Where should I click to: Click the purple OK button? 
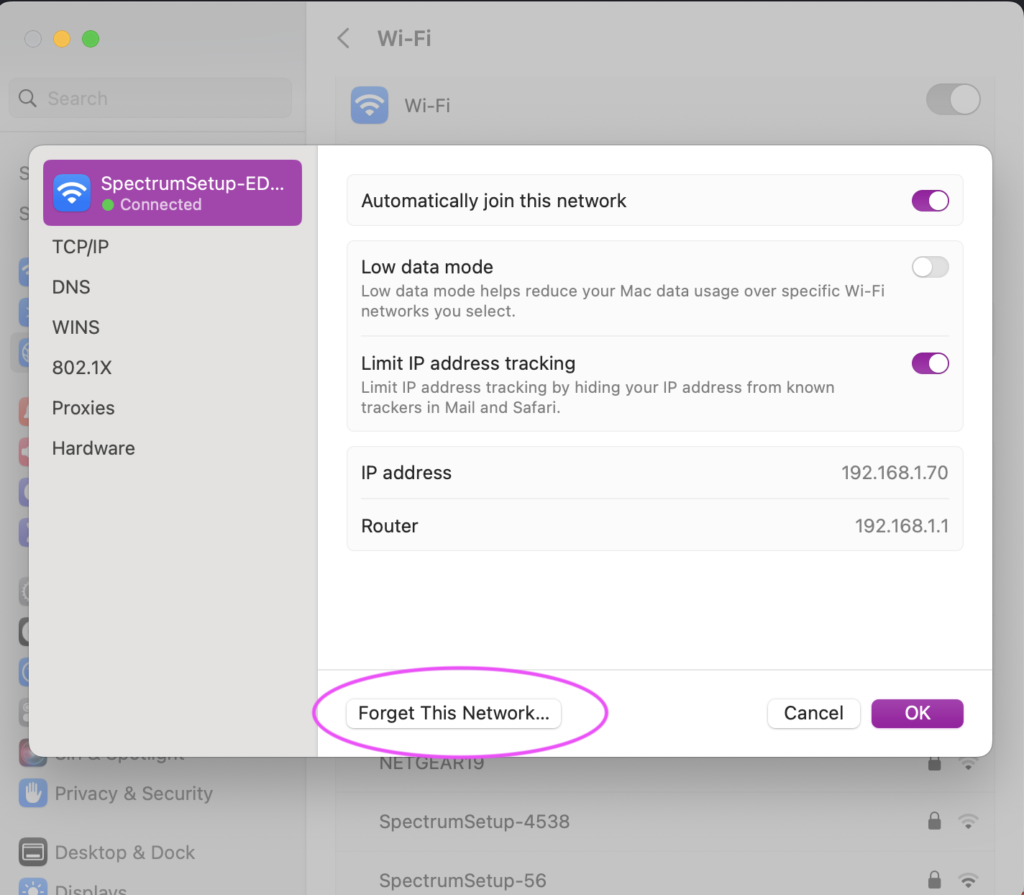pos(917,713)
